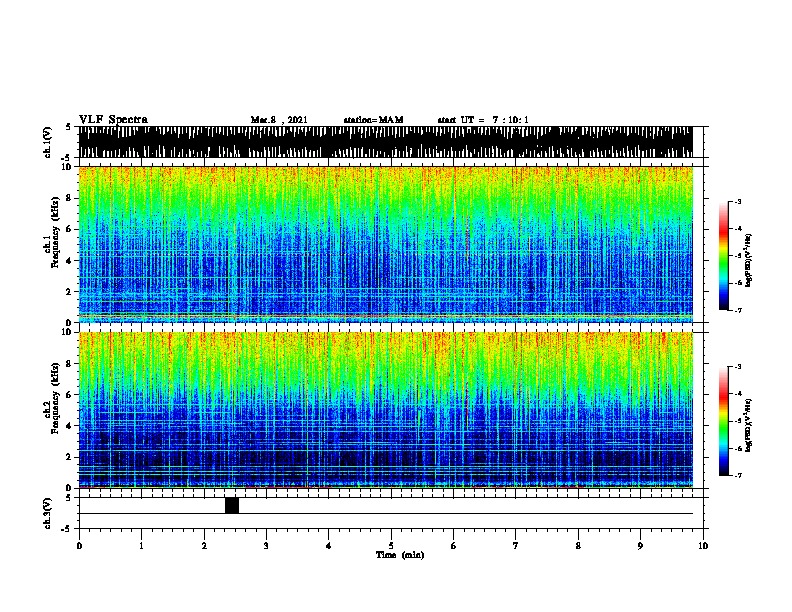This screenshot has height=612, width=792.
Task: Click the "start UT = 7:10:1" label
Action: [483, 120]
